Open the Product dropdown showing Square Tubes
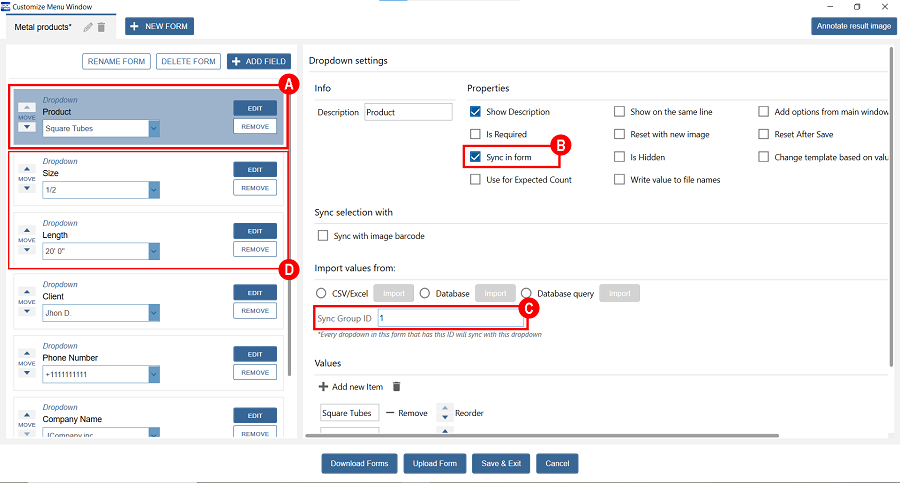 pos(154,128)
